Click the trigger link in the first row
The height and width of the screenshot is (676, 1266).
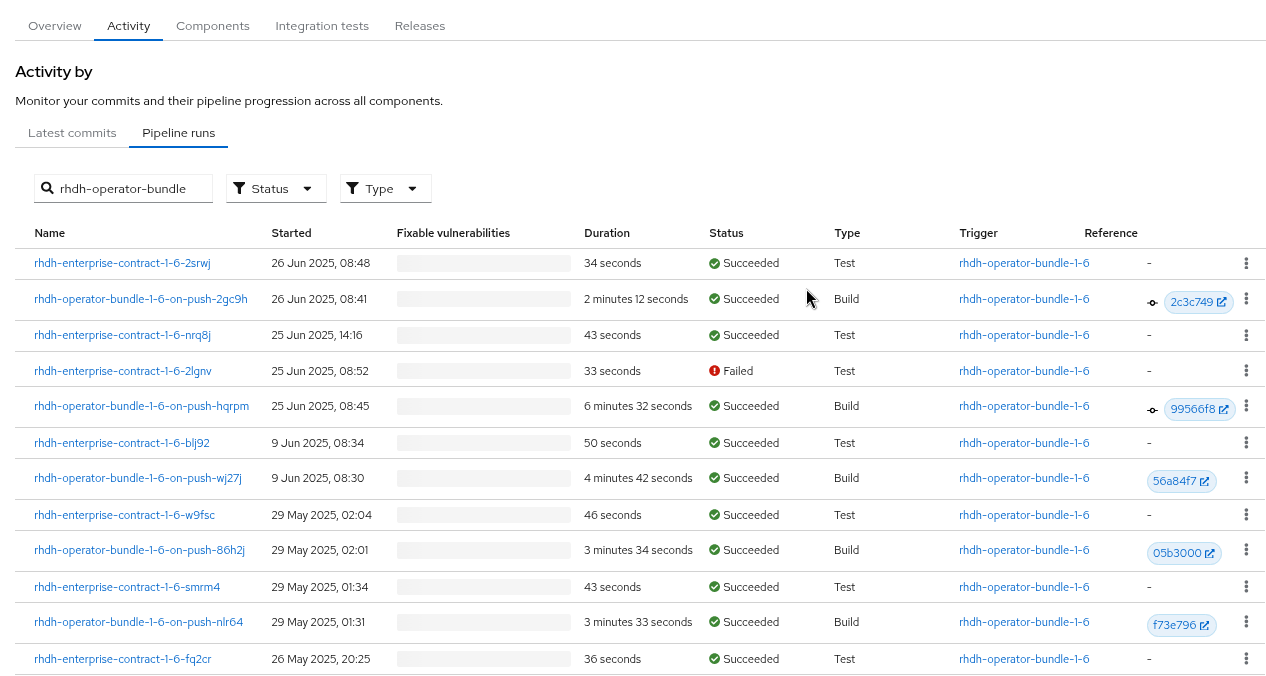1023,263
